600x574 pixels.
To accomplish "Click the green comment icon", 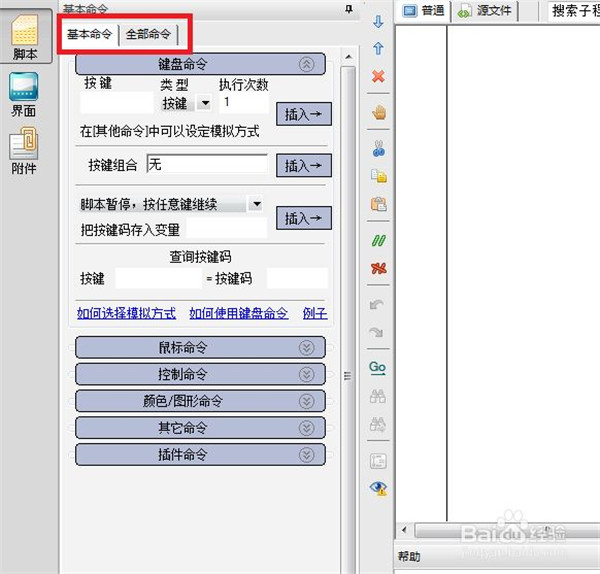I will click(378, 240).
